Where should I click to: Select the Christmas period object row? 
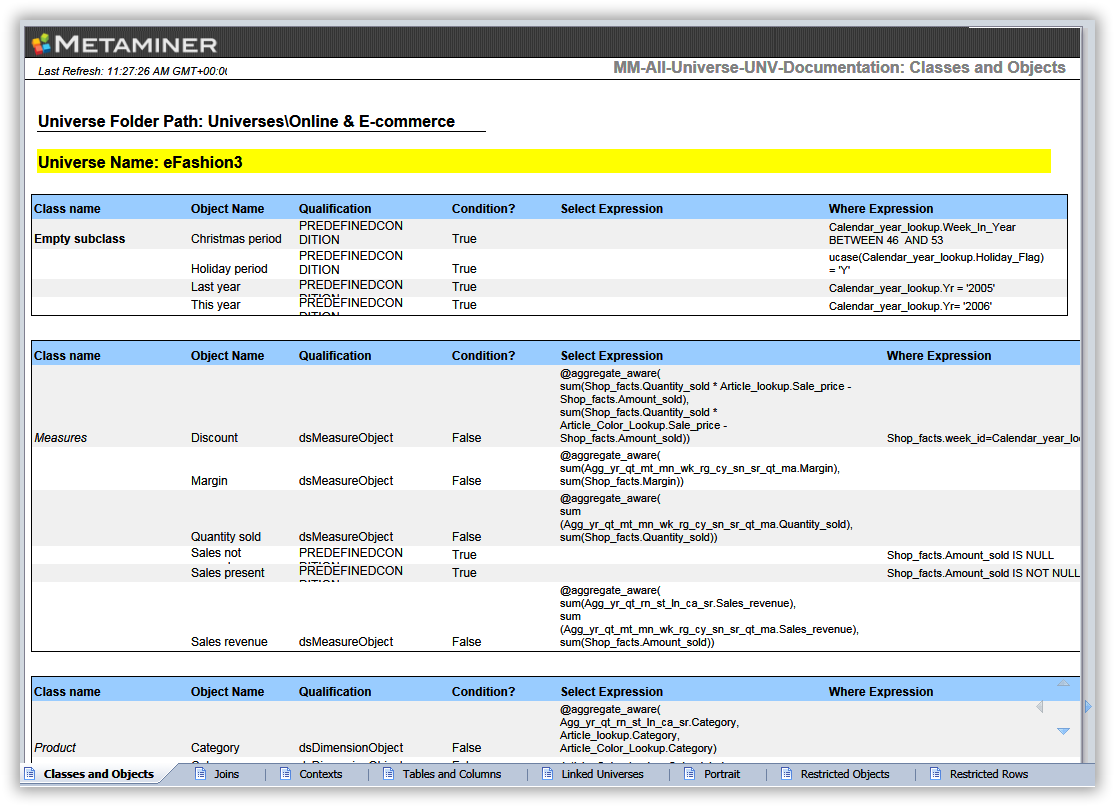pos(549,234)
